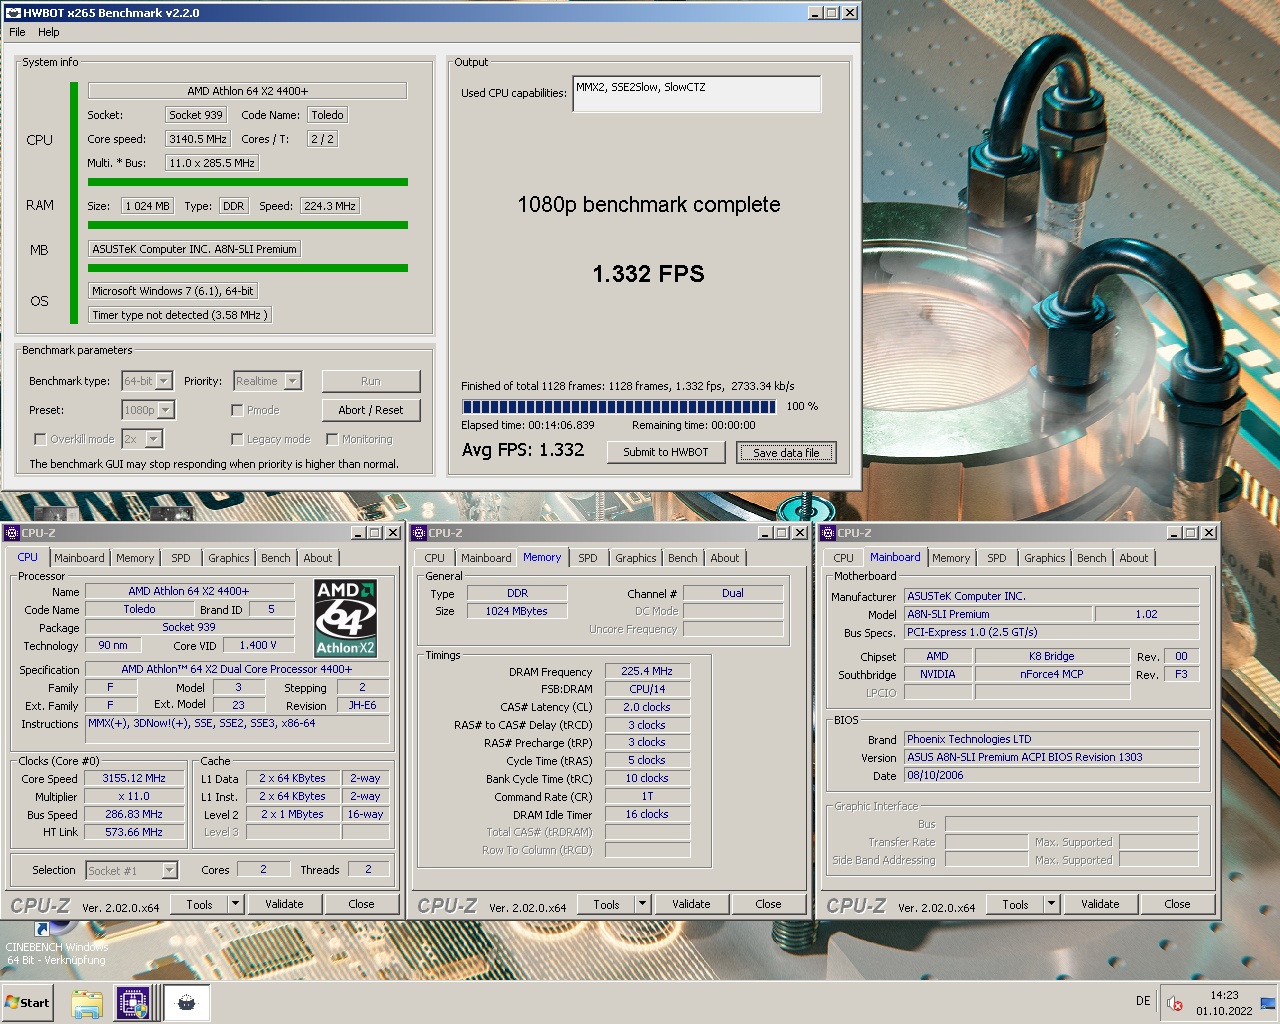Screen dimensions: 1280x1024
Task: Click the Core Speed 3155.12 MHz value in CPU-Z
Action: (x=134, y=778)
